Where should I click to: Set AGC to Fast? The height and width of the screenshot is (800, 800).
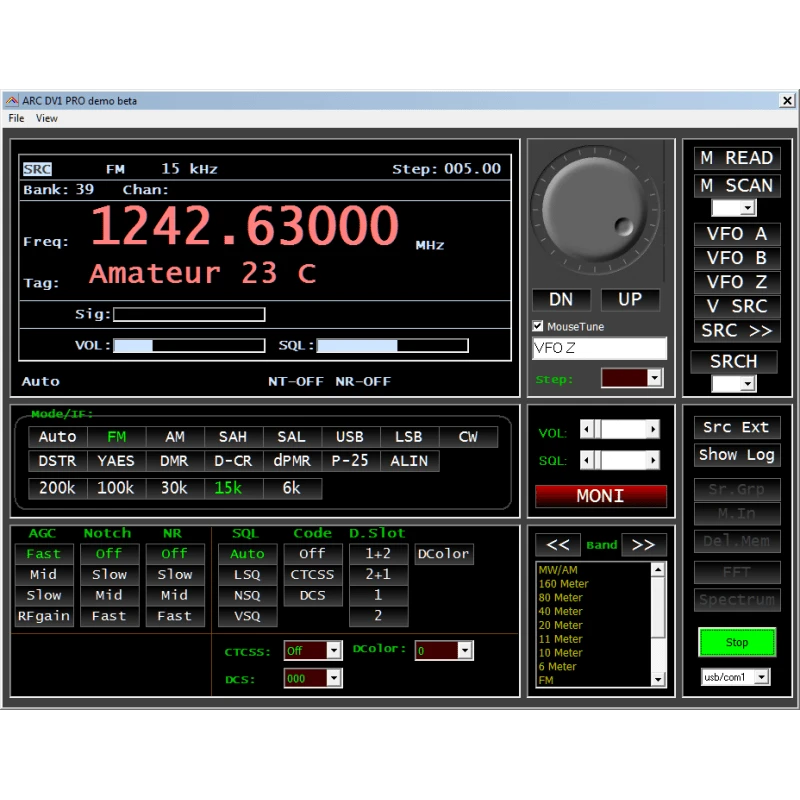[x=44, y=554]
